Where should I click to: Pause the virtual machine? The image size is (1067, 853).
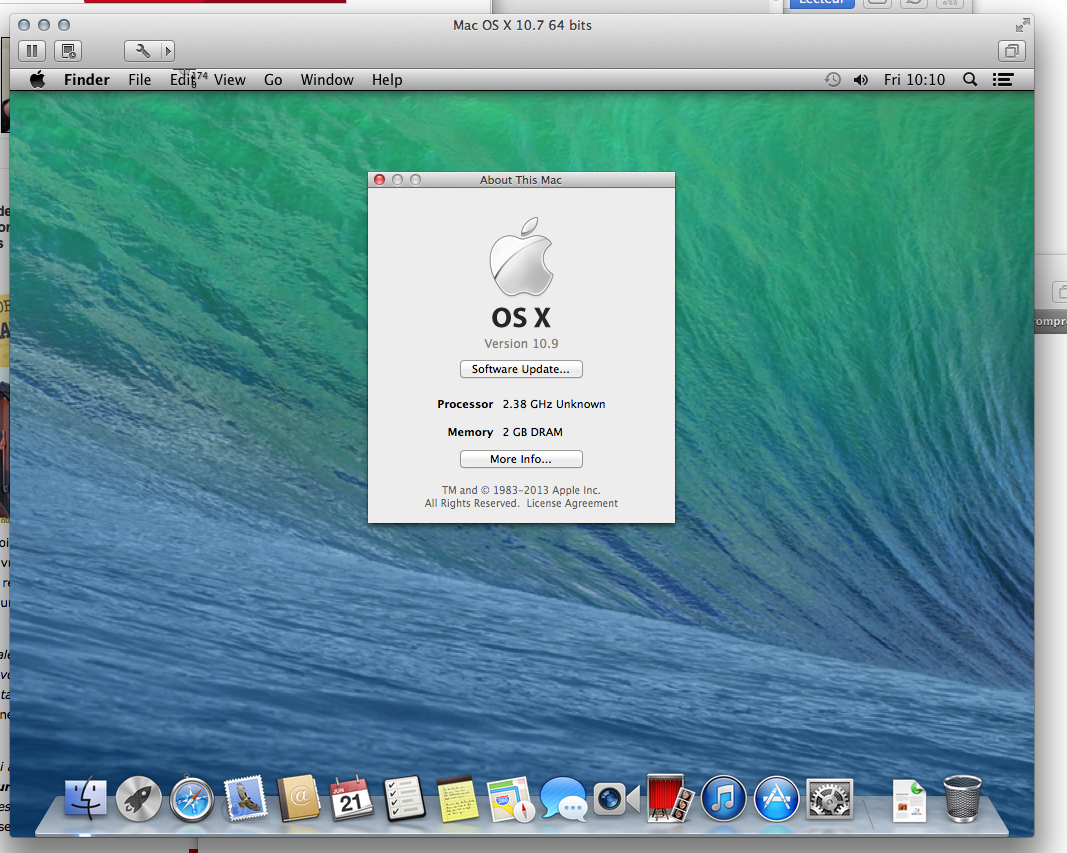tap(31, 50)
